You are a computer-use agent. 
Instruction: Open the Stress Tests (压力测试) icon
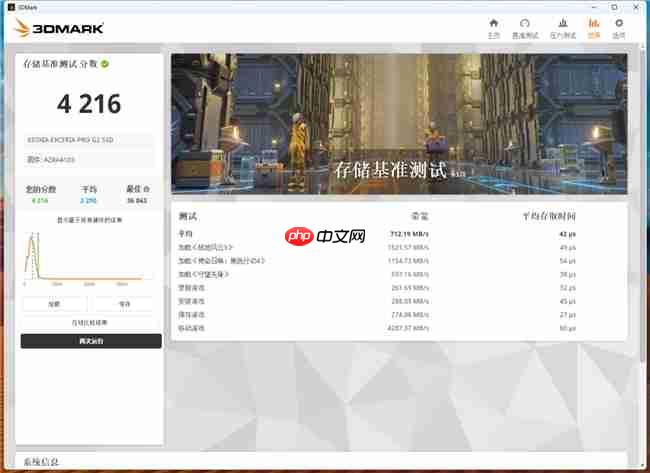563,29
